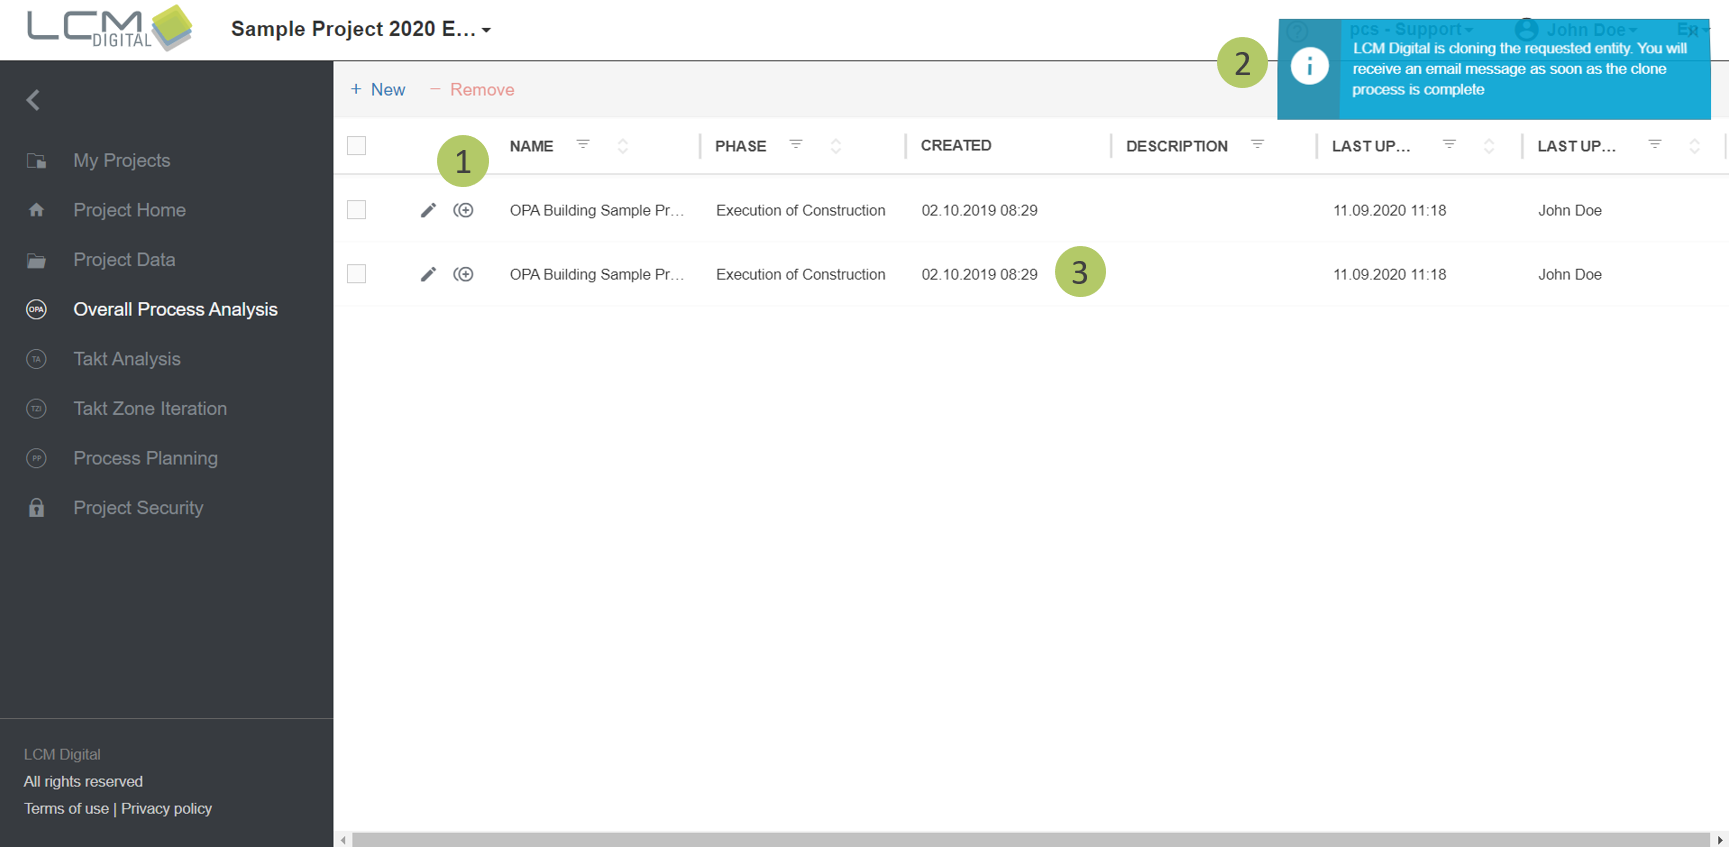Screen dimensions: 1729x847
Task: Check the first row checkbox
Action: 357,210
